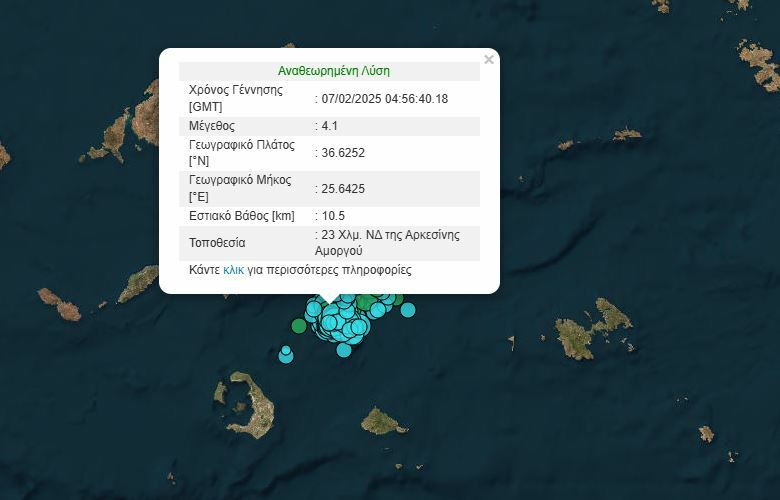Click the latitude value 36.6252
This screenshot has width=780, height=500.
(x=343, y=153)
